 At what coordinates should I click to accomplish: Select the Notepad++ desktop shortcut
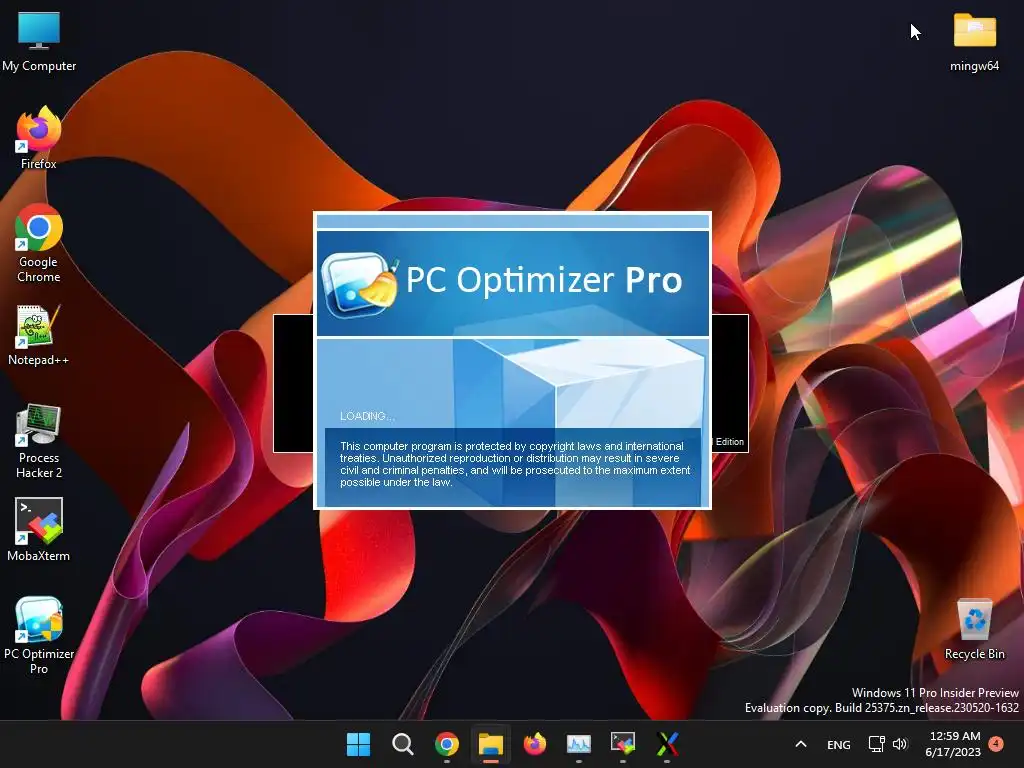pyautogui.click(x=38, y=335)
